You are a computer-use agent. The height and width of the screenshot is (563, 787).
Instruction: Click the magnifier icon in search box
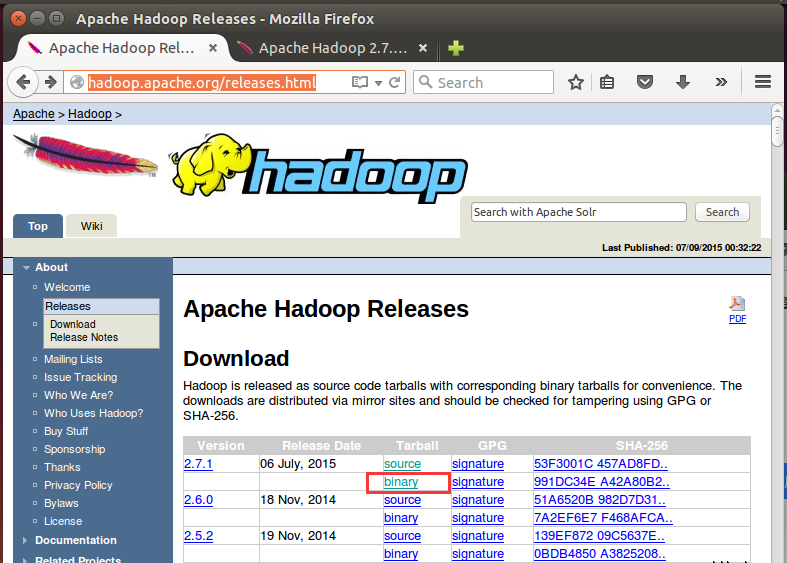click(426, 82)
